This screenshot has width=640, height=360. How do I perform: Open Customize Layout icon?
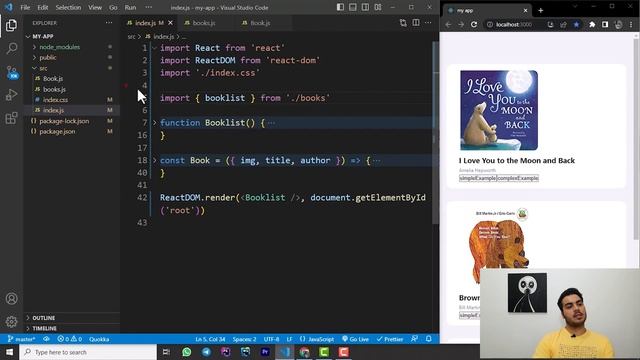pos(378,7)
